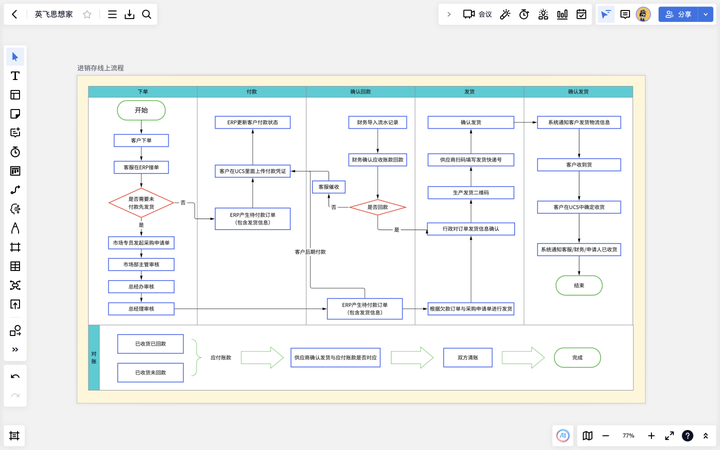Toggle the collaborator cursor display button
The height and width of the screenshot is (450, 720).
(x=606, y=14)
